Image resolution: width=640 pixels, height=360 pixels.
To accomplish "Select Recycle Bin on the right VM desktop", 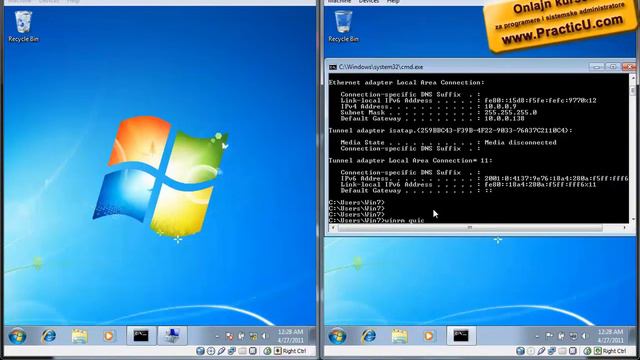I will point(343,27).
